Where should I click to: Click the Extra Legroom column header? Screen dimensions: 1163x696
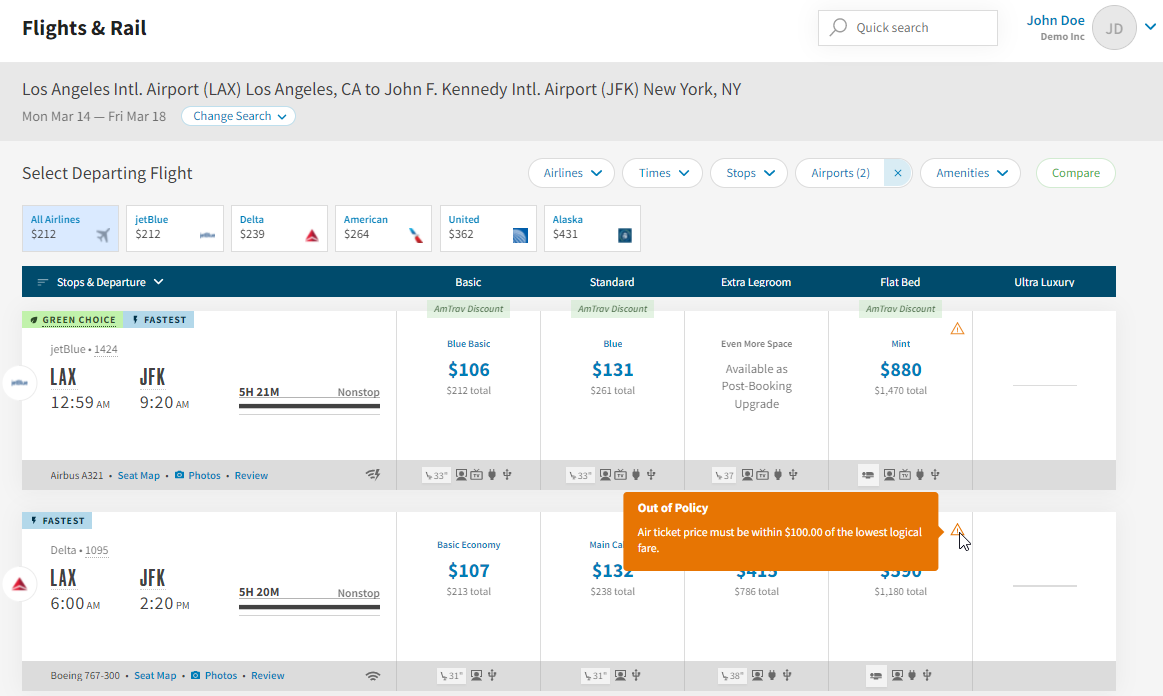click(756, 282)
